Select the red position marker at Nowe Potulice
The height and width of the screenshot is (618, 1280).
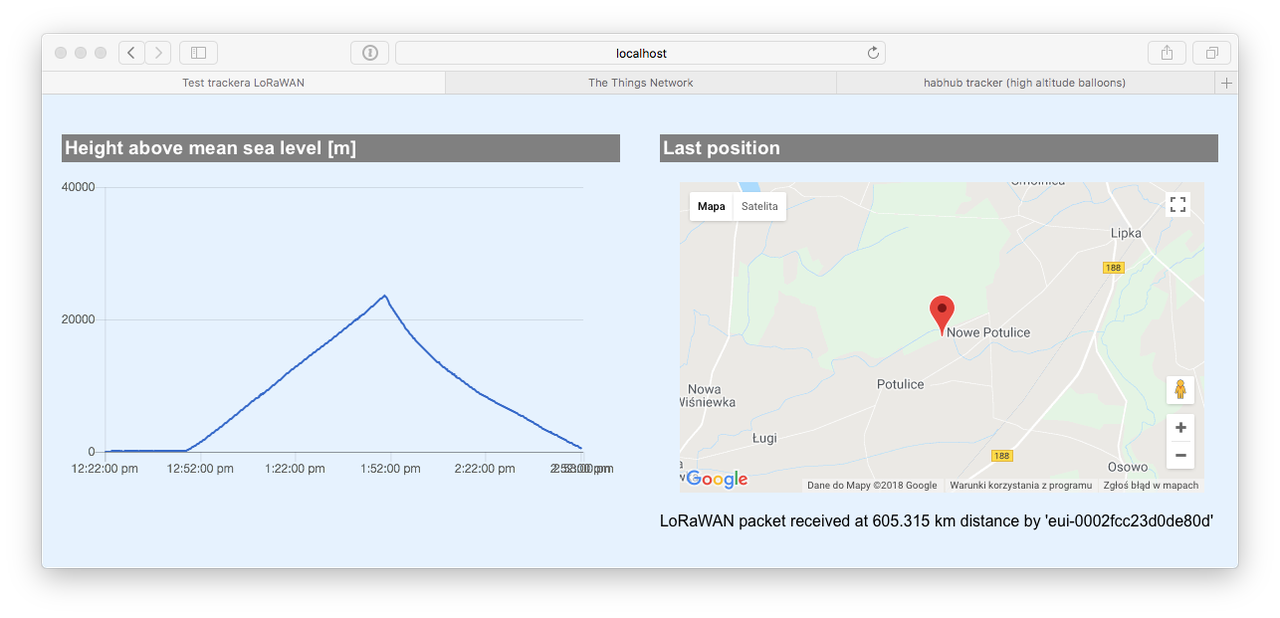942,314
